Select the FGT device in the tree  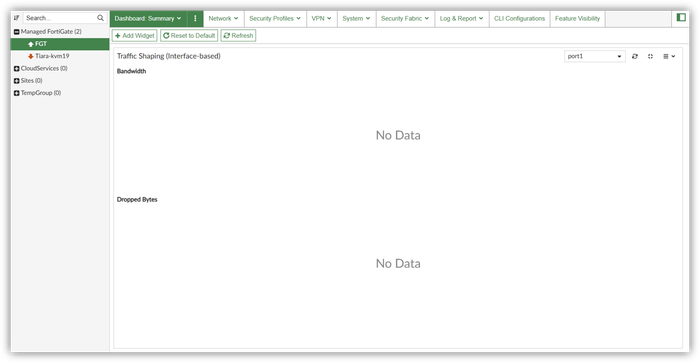(60, 44)
